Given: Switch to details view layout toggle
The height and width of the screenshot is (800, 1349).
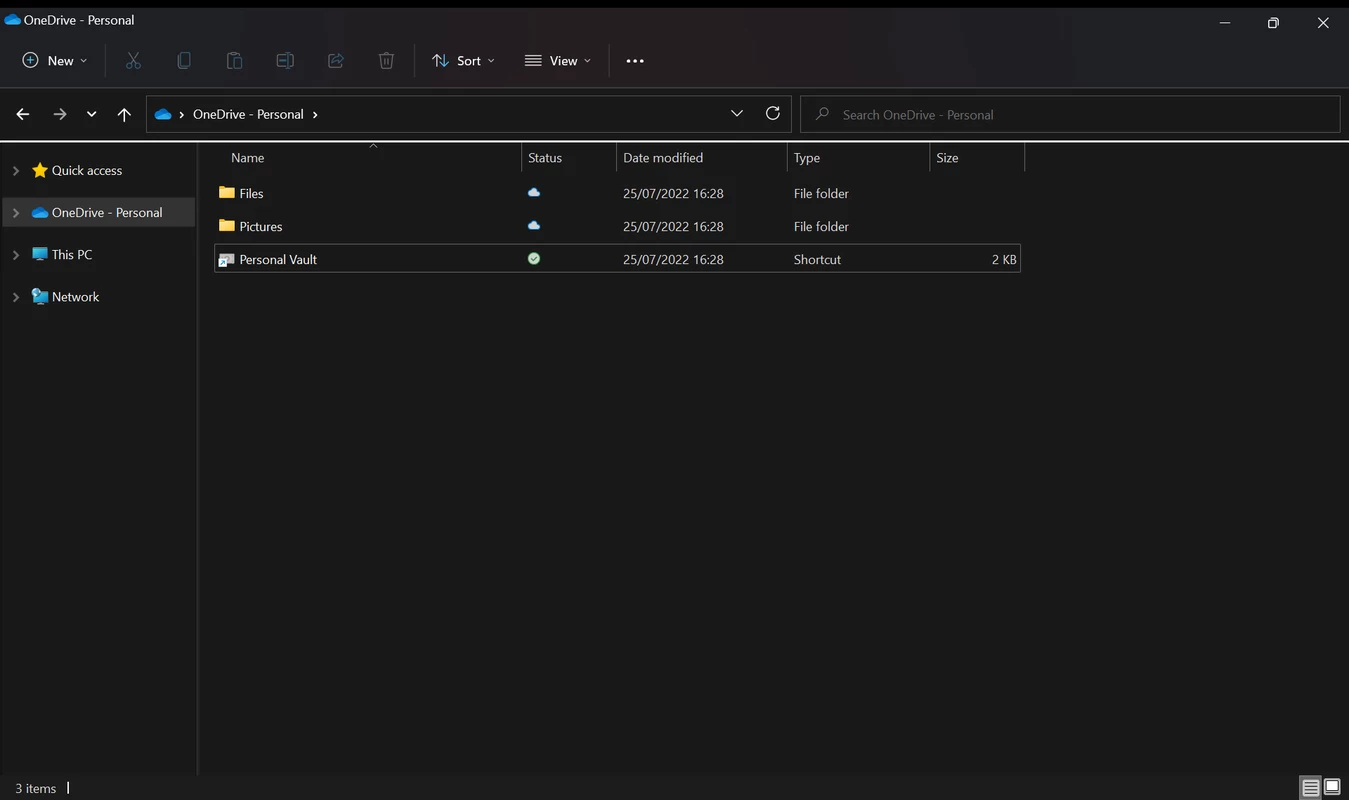Looking at the screenshot, I should click(x=1310, y=788).
